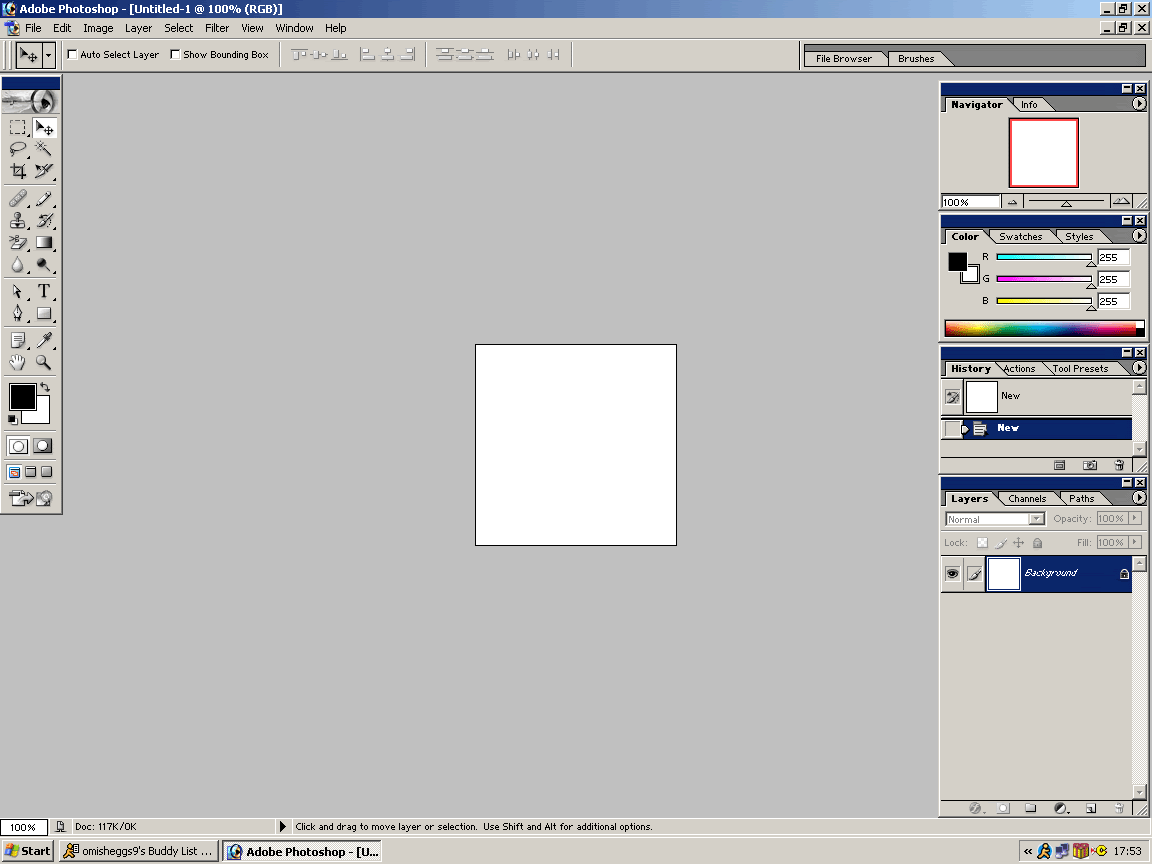Select the Pen tool
This screenshot has width=1152, height=864.
pyautogui.click(x=18, y=313)
